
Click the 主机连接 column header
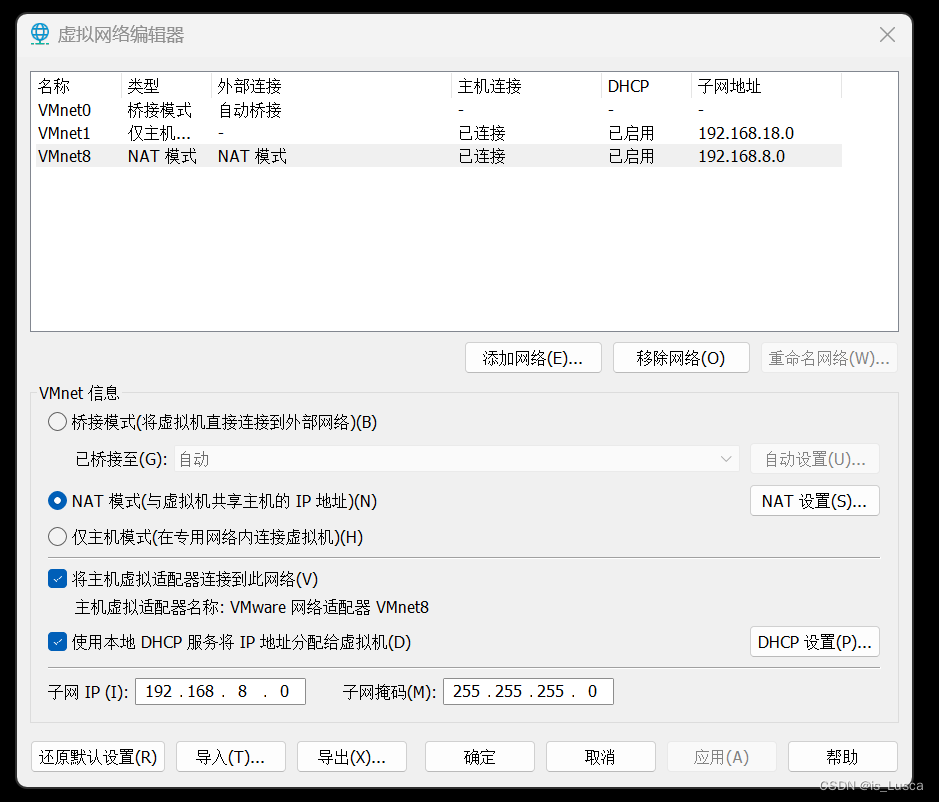526,86
